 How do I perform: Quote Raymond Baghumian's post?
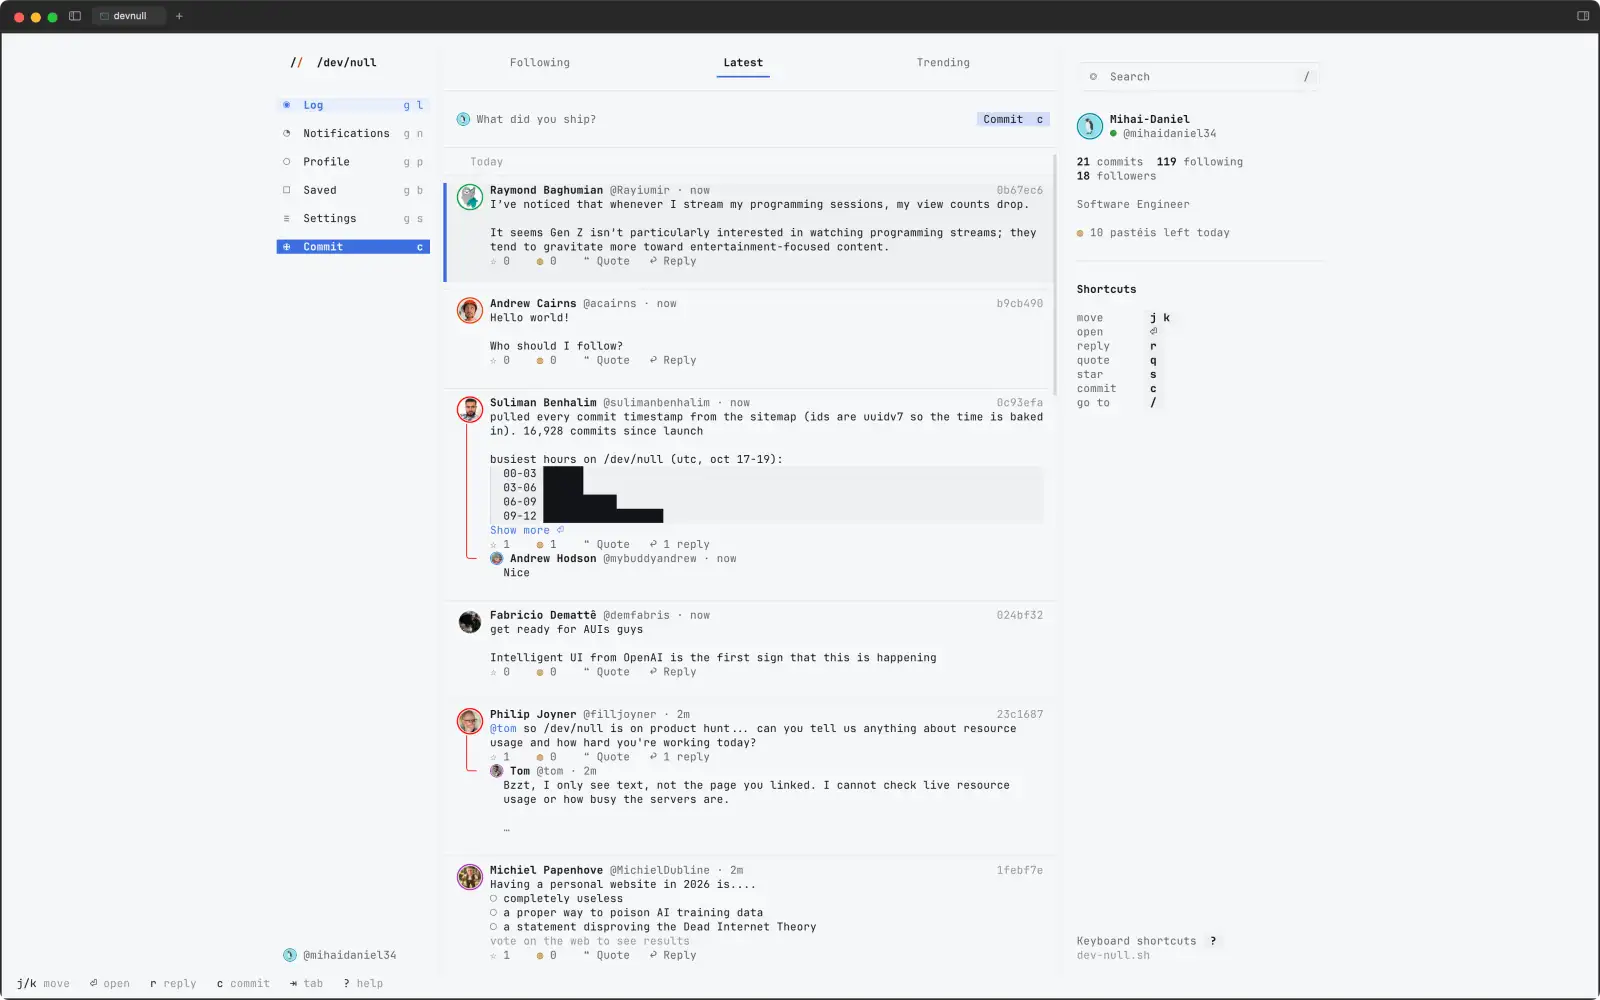pyautogui.click(x=607, y=261)
